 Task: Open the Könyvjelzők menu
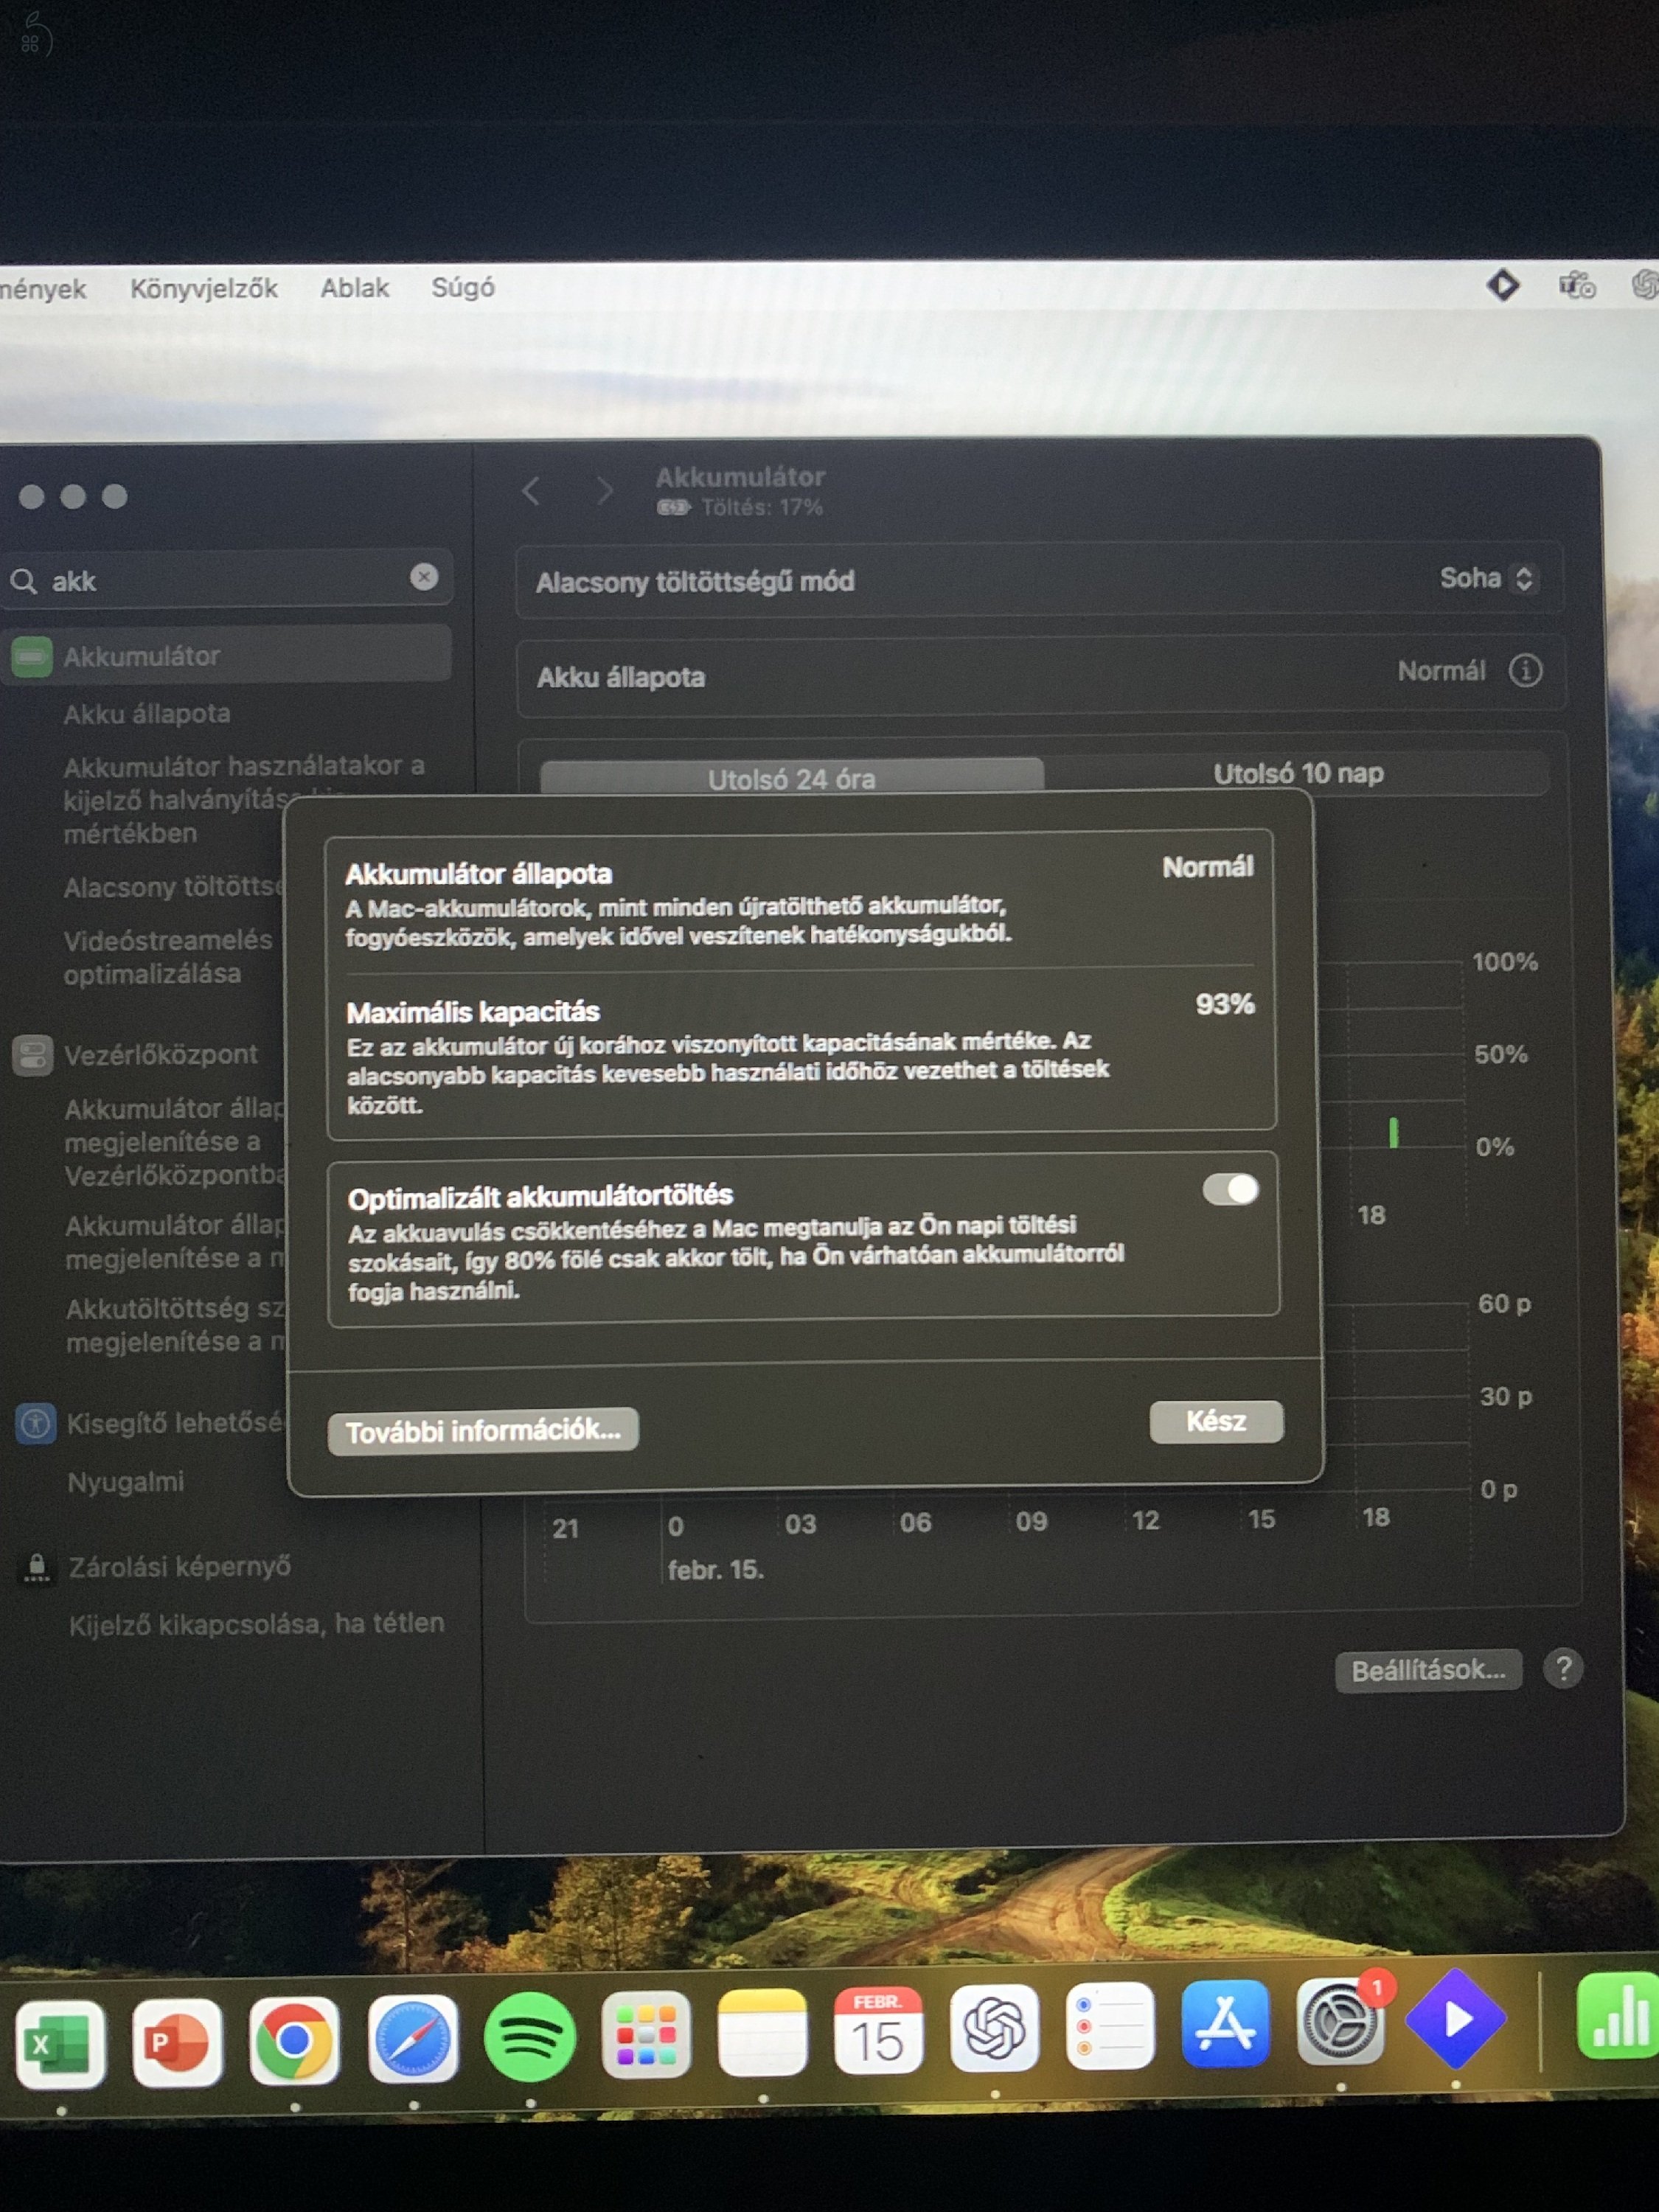pos(203,289)
